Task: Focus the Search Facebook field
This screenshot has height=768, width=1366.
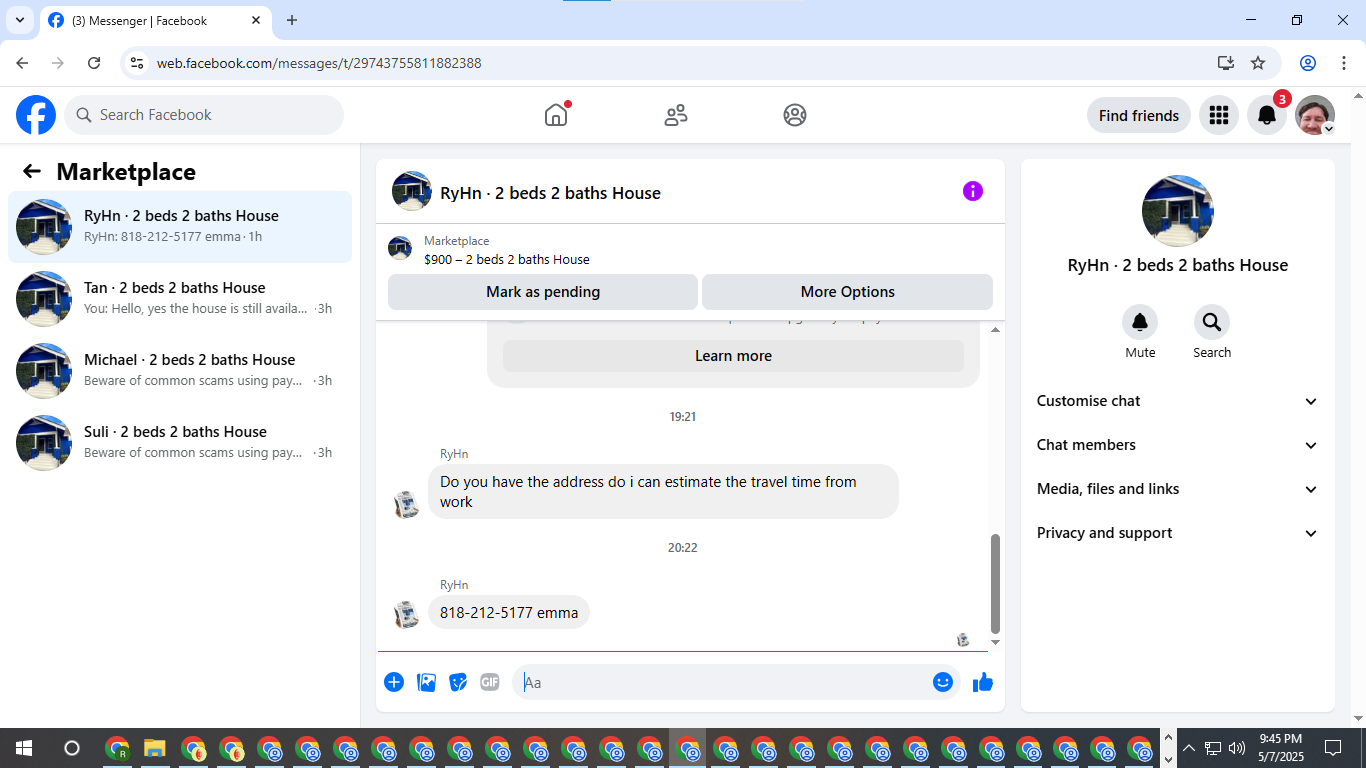Action: pyautogui.click(x=204, y=115)
